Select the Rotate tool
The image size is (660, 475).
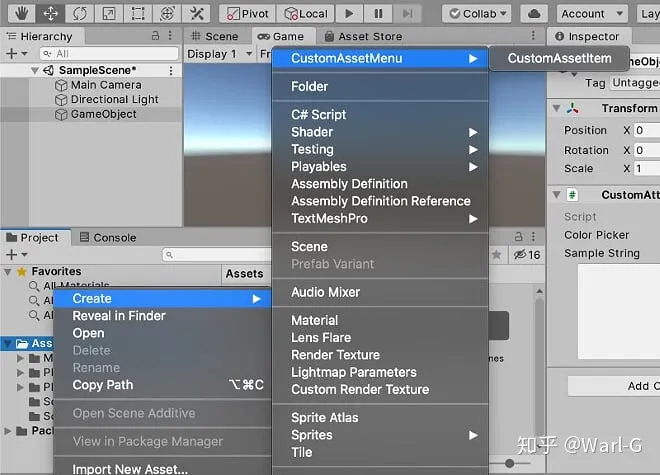(80, 13)
